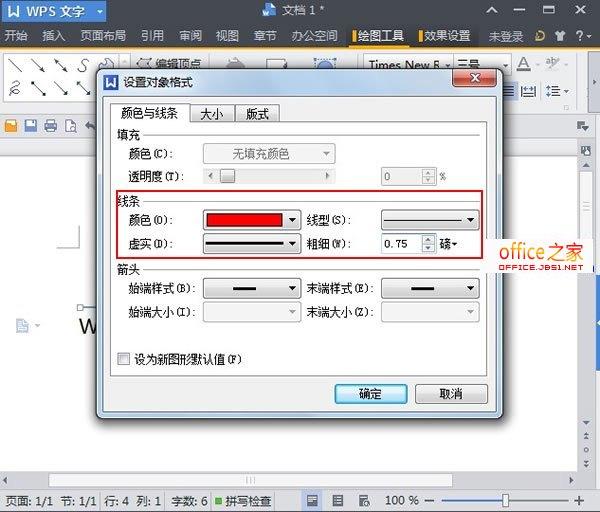
Task: Click the WPS 文字 application menu button
Action: pyautogui.click(x=54, y=11)
